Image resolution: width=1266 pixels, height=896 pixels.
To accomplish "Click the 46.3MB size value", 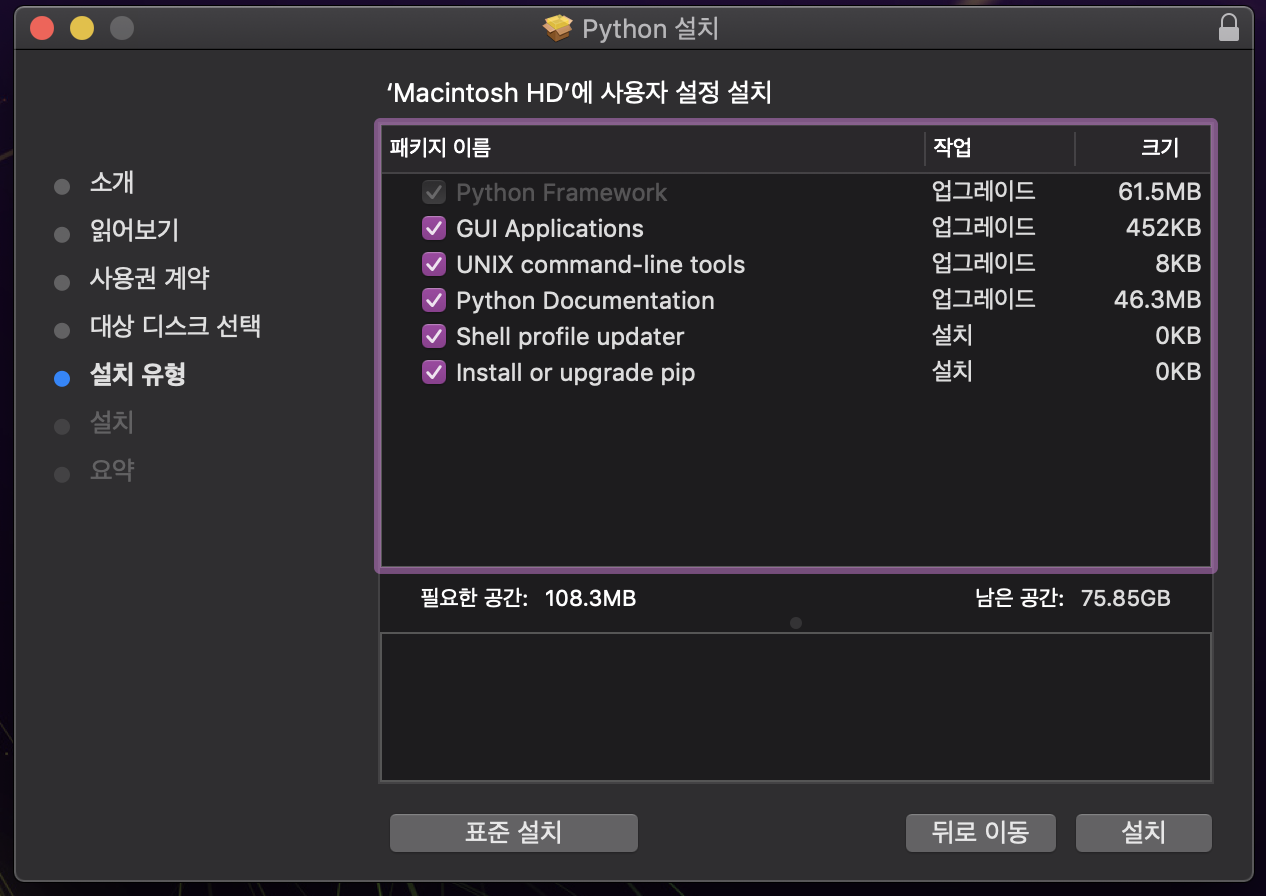I will point(1157,300).
